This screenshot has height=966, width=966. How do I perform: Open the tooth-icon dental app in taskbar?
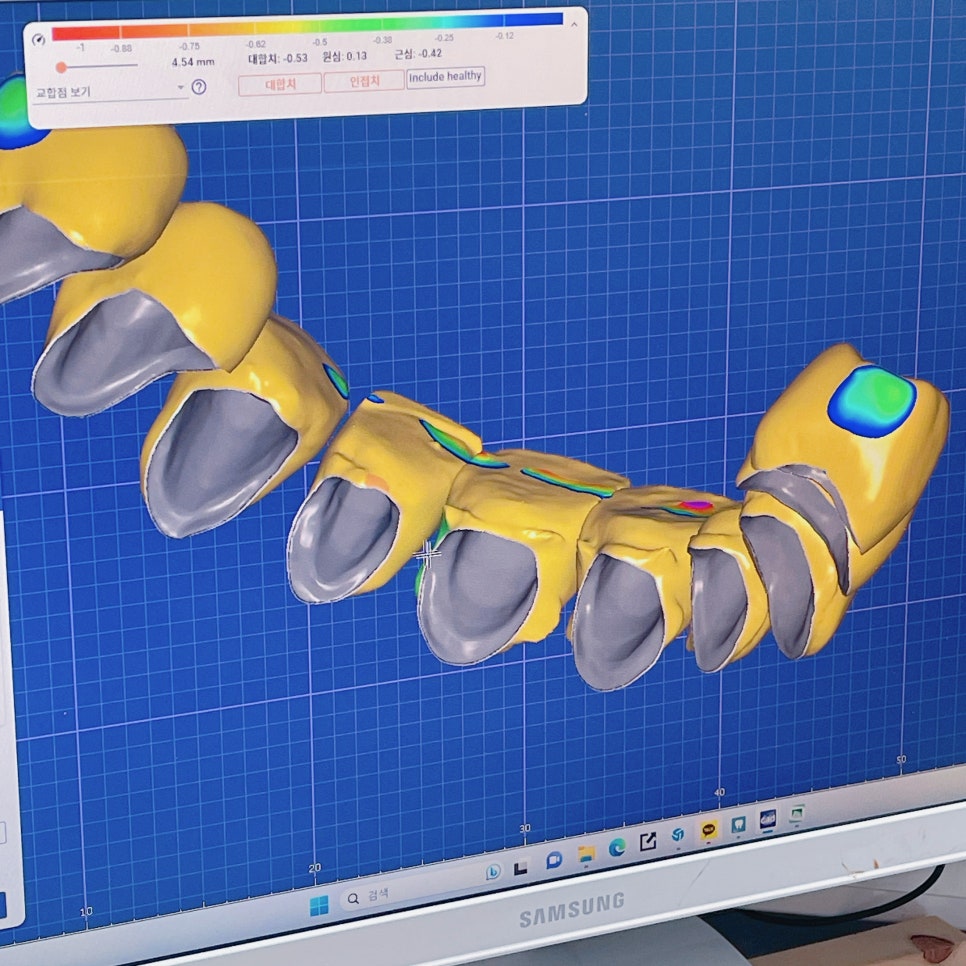pyautogui.click(x=739, y=824)
